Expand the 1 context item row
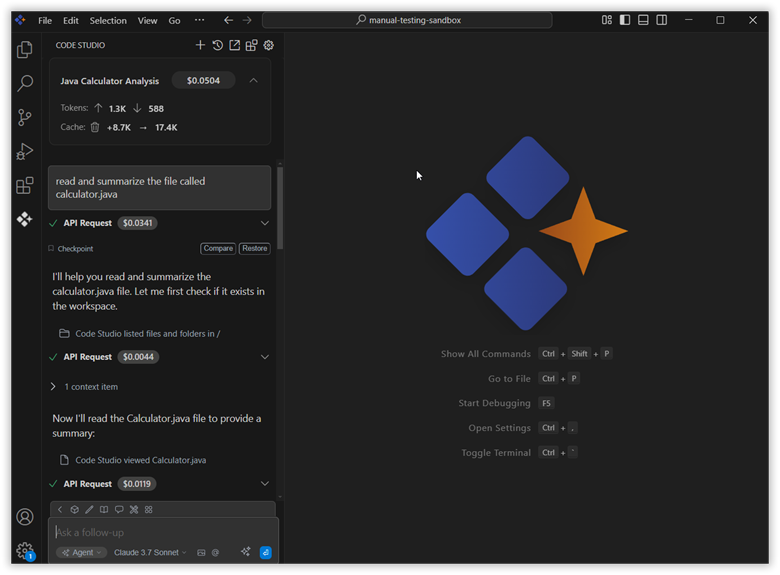The image size is (780, 575). (53, 387)
